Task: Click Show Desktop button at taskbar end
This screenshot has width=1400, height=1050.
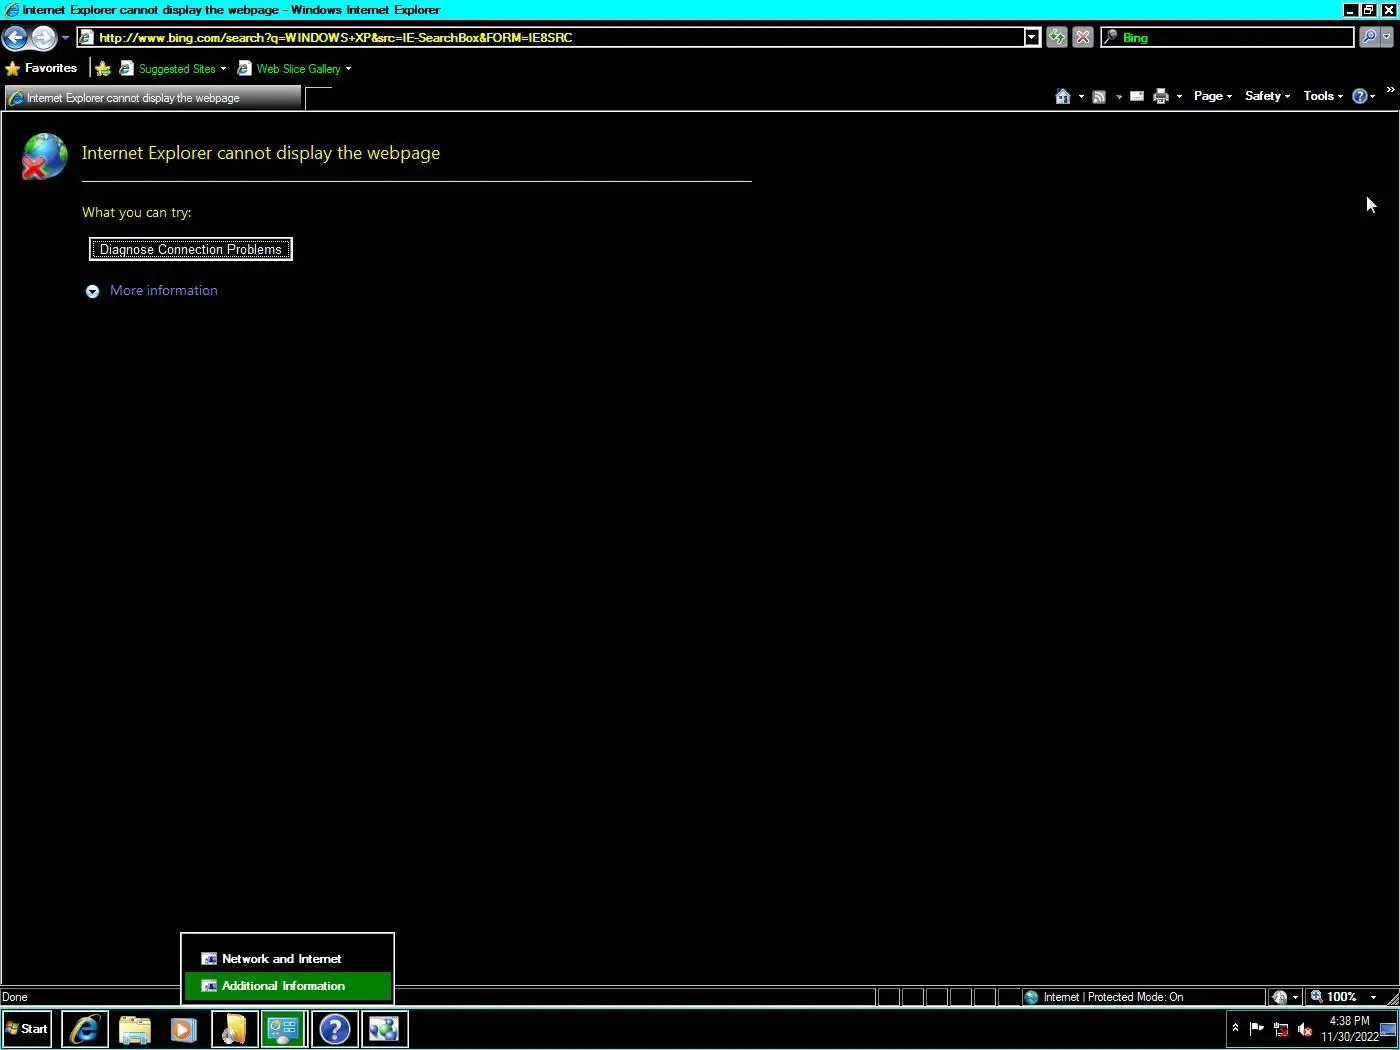Action: pyautogui.click(x=1388, y=1029)
